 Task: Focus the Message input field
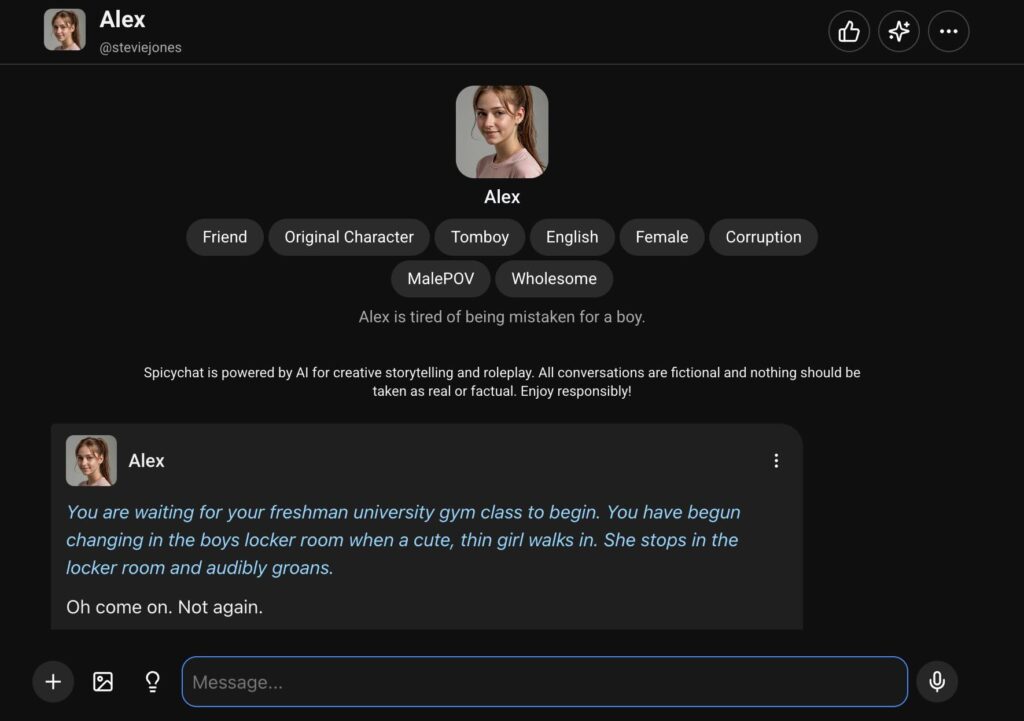544,682
